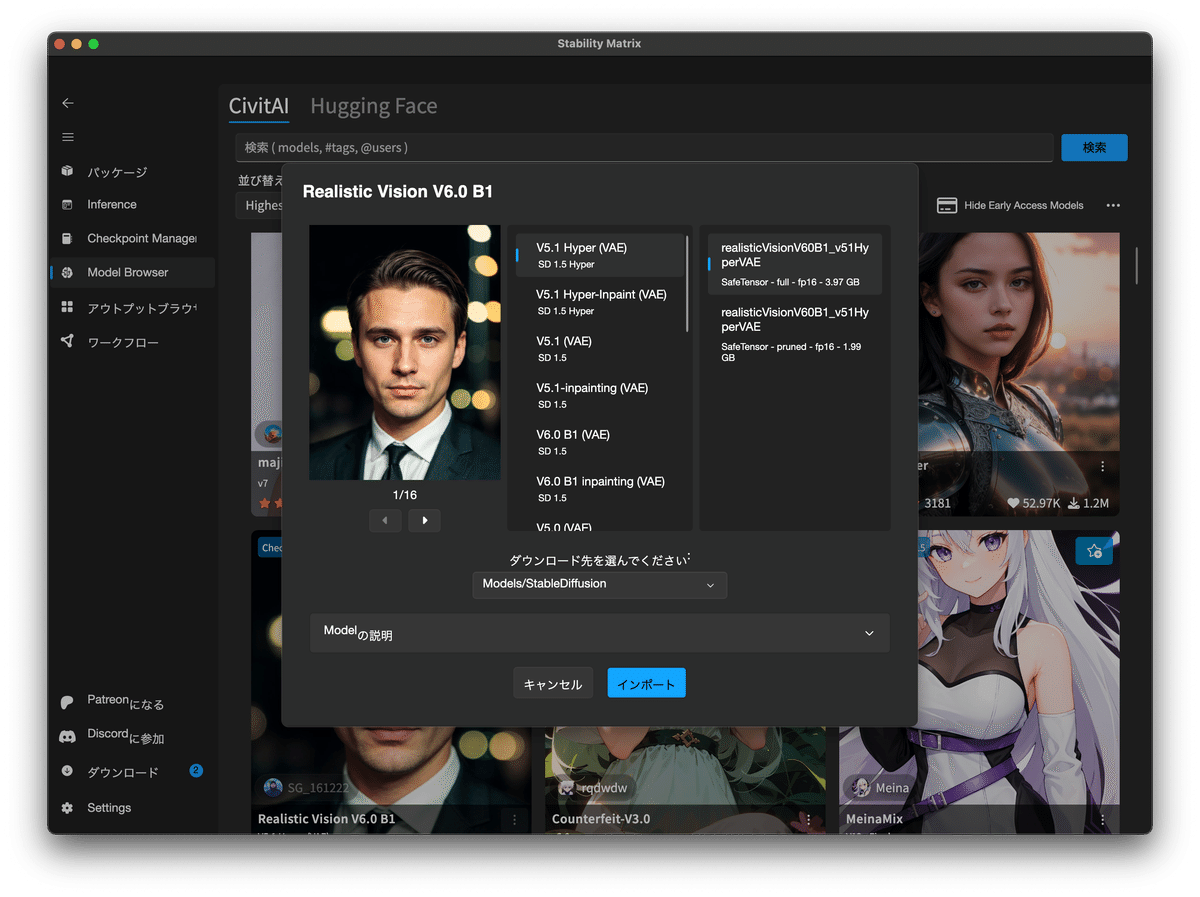Screen dimensions: 1200x897
Task: Open the Inference page from the sidebar
Action: [x=132, y=204]
